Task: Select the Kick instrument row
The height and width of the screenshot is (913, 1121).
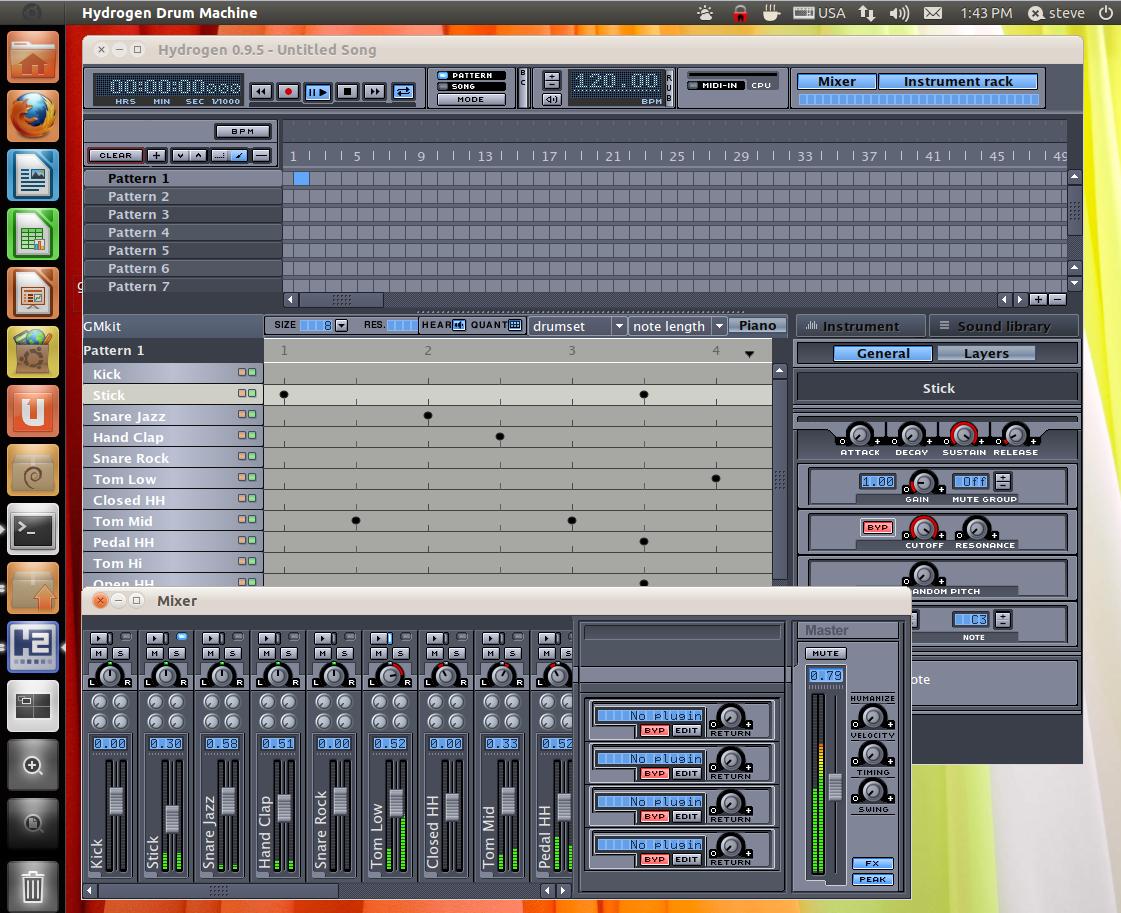Action: pyautogui.click(x=173, y=374)
